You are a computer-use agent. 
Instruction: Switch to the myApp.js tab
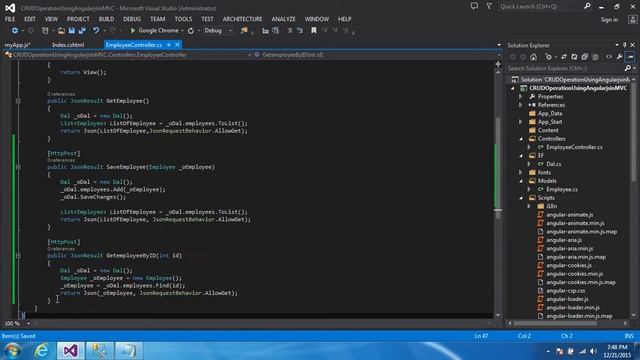[x=18, y=45]
